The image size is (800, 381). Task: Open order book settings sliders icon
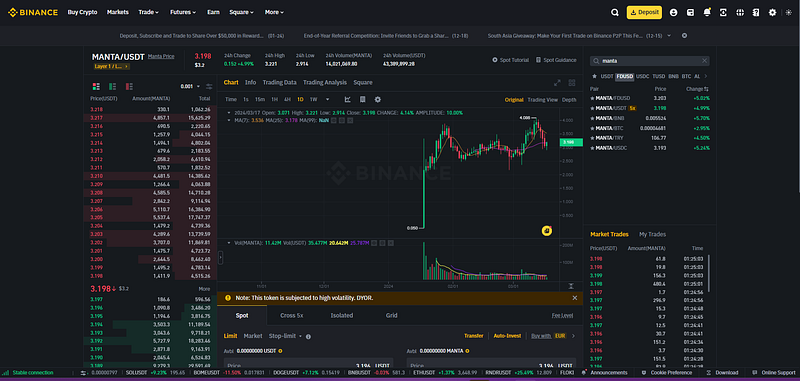[x=209, y=86]
